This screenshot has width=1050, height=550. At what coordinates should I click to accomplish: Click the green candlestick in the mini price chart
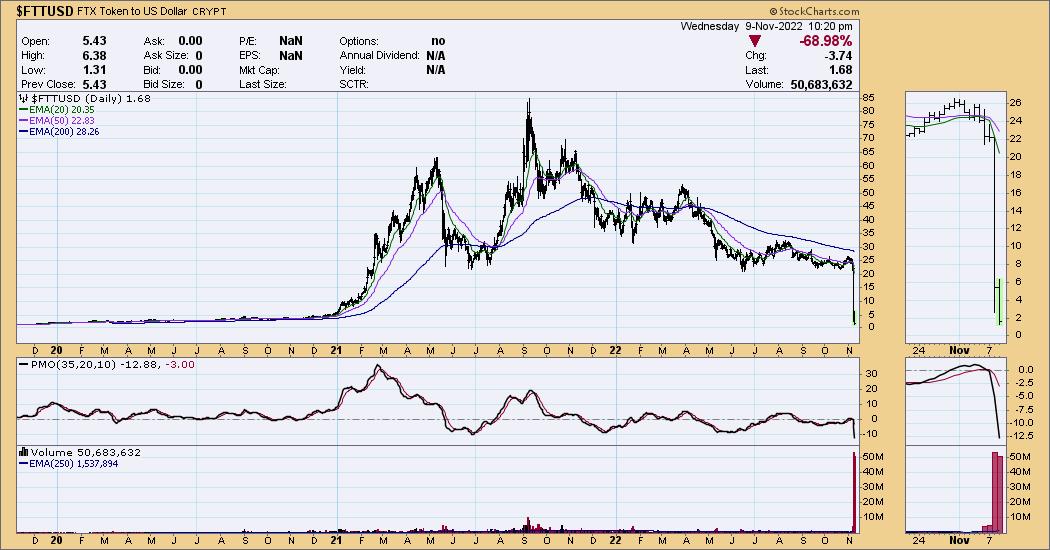(x=998, y=301)
